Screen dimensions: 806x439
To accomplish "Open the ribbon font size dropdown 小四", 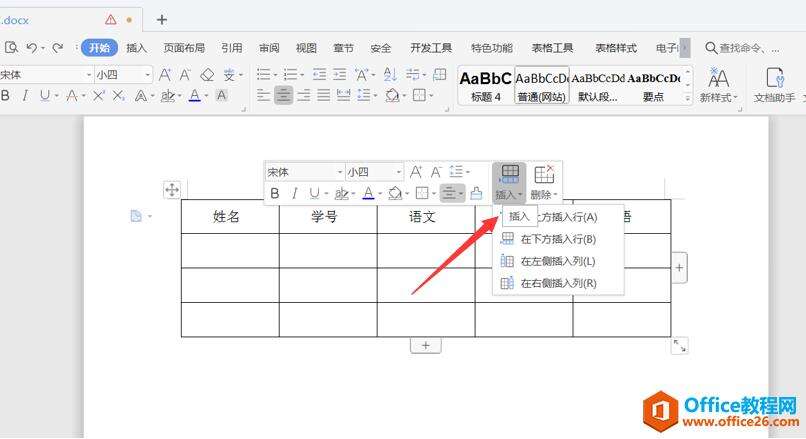I will 148,75.
